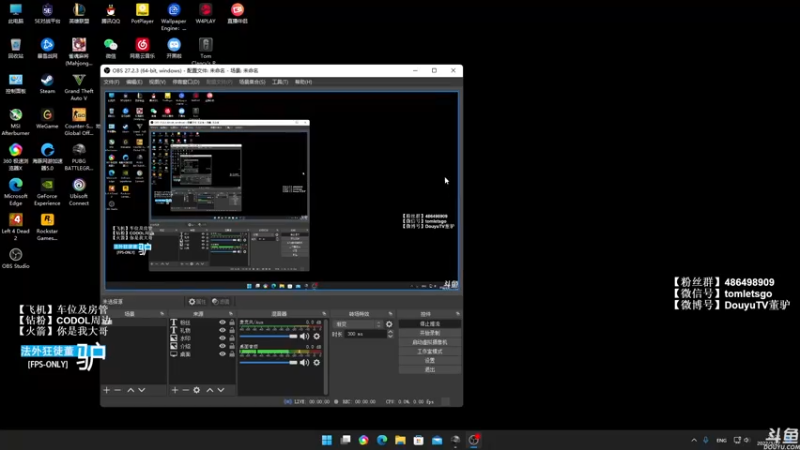Open 桌面音频 audio settings gear
This screenshot has width=800, height=450.
pyautogui.click(x=317, y=363)
